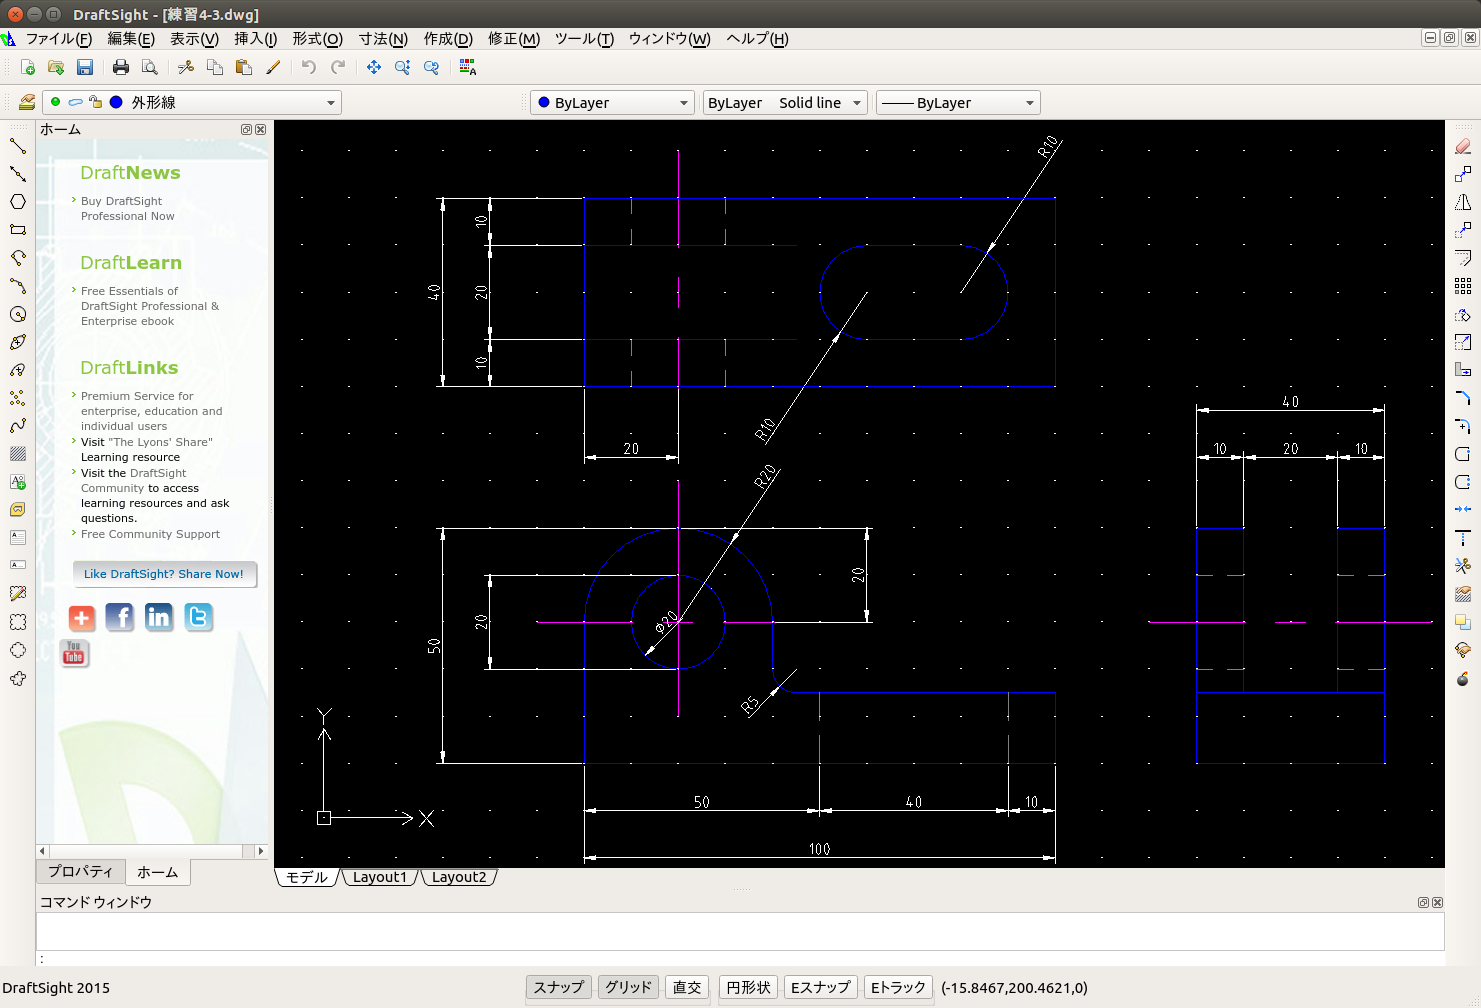
Task: Open the 編集(E) menu
Action: pos(131,39)
